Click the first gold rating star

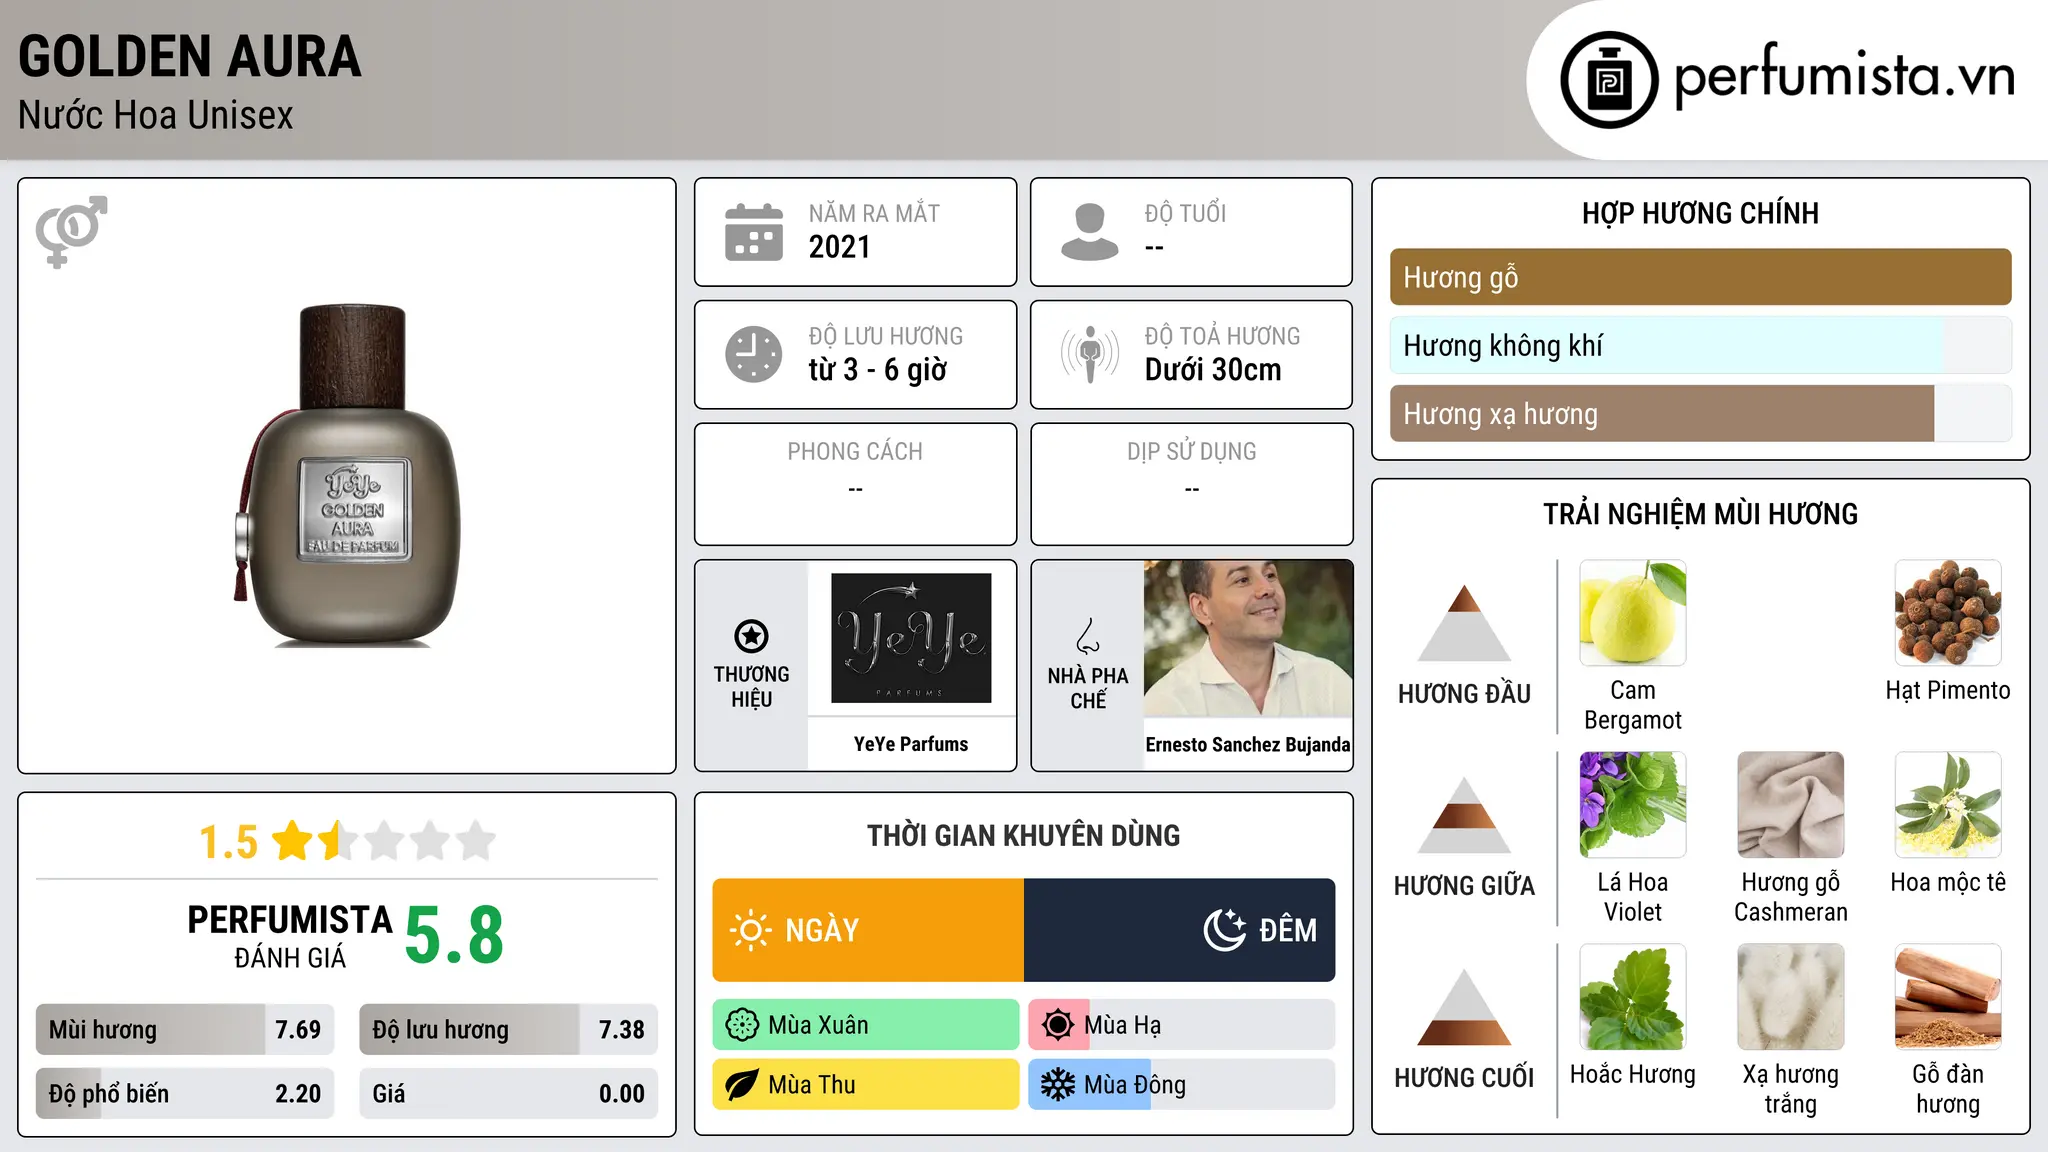click(x=293, y=841)
